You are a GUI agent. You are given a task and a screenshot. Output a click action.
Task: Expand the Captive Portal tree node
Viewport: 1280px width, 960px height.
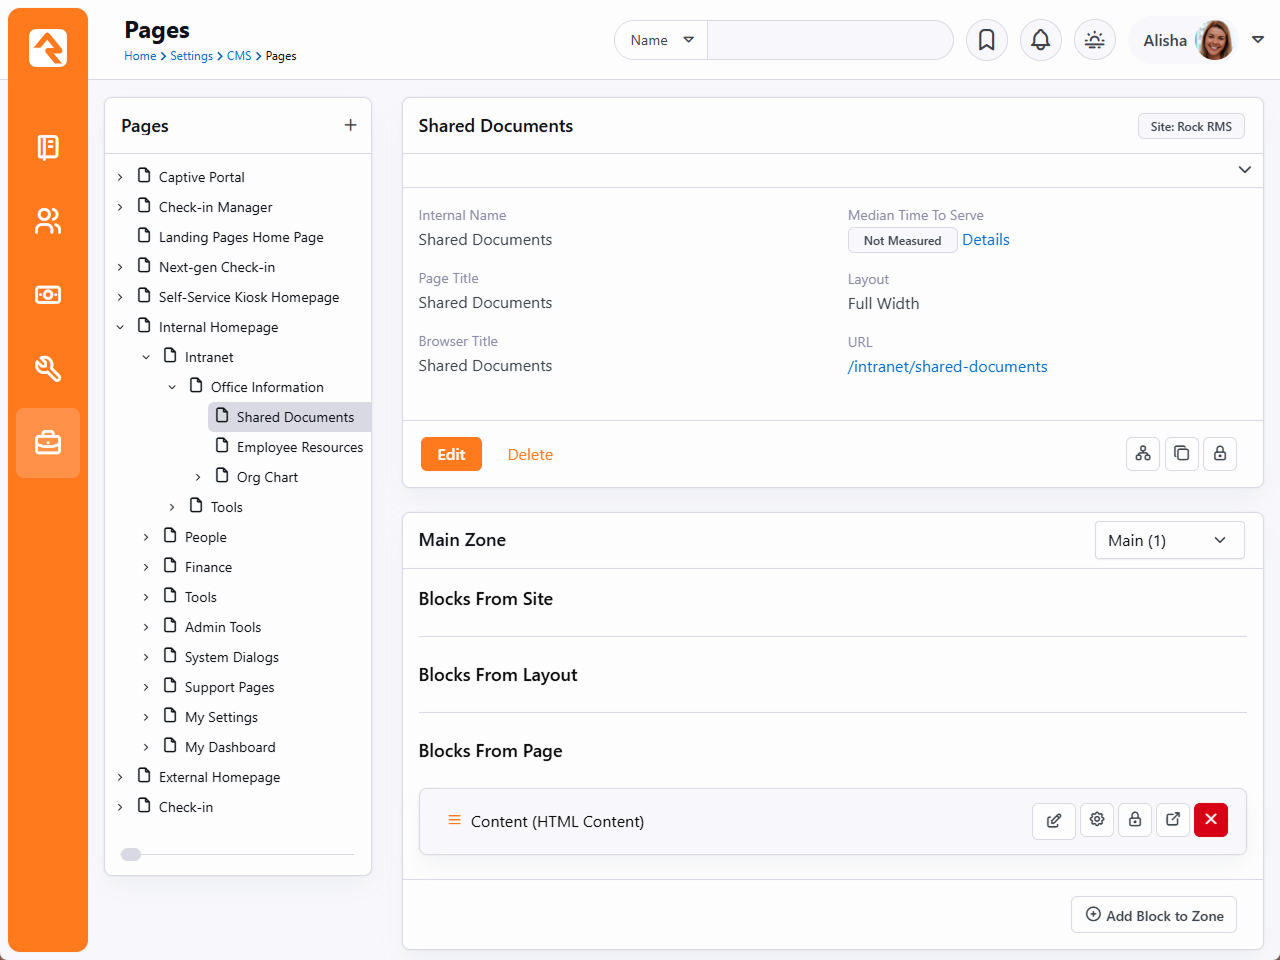pyautogui.click(x=120, y=177)
